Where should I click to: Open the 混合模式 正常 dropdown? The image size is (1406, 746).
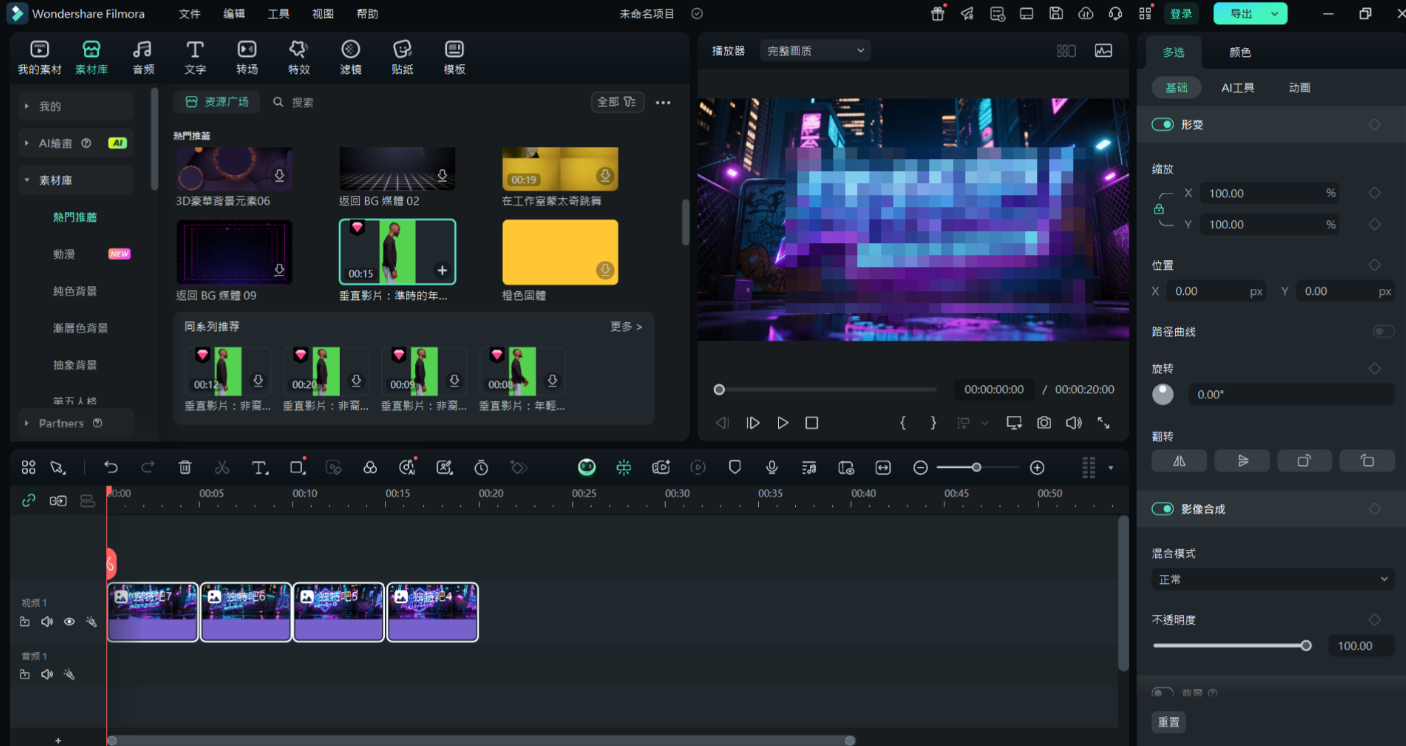1273,579
